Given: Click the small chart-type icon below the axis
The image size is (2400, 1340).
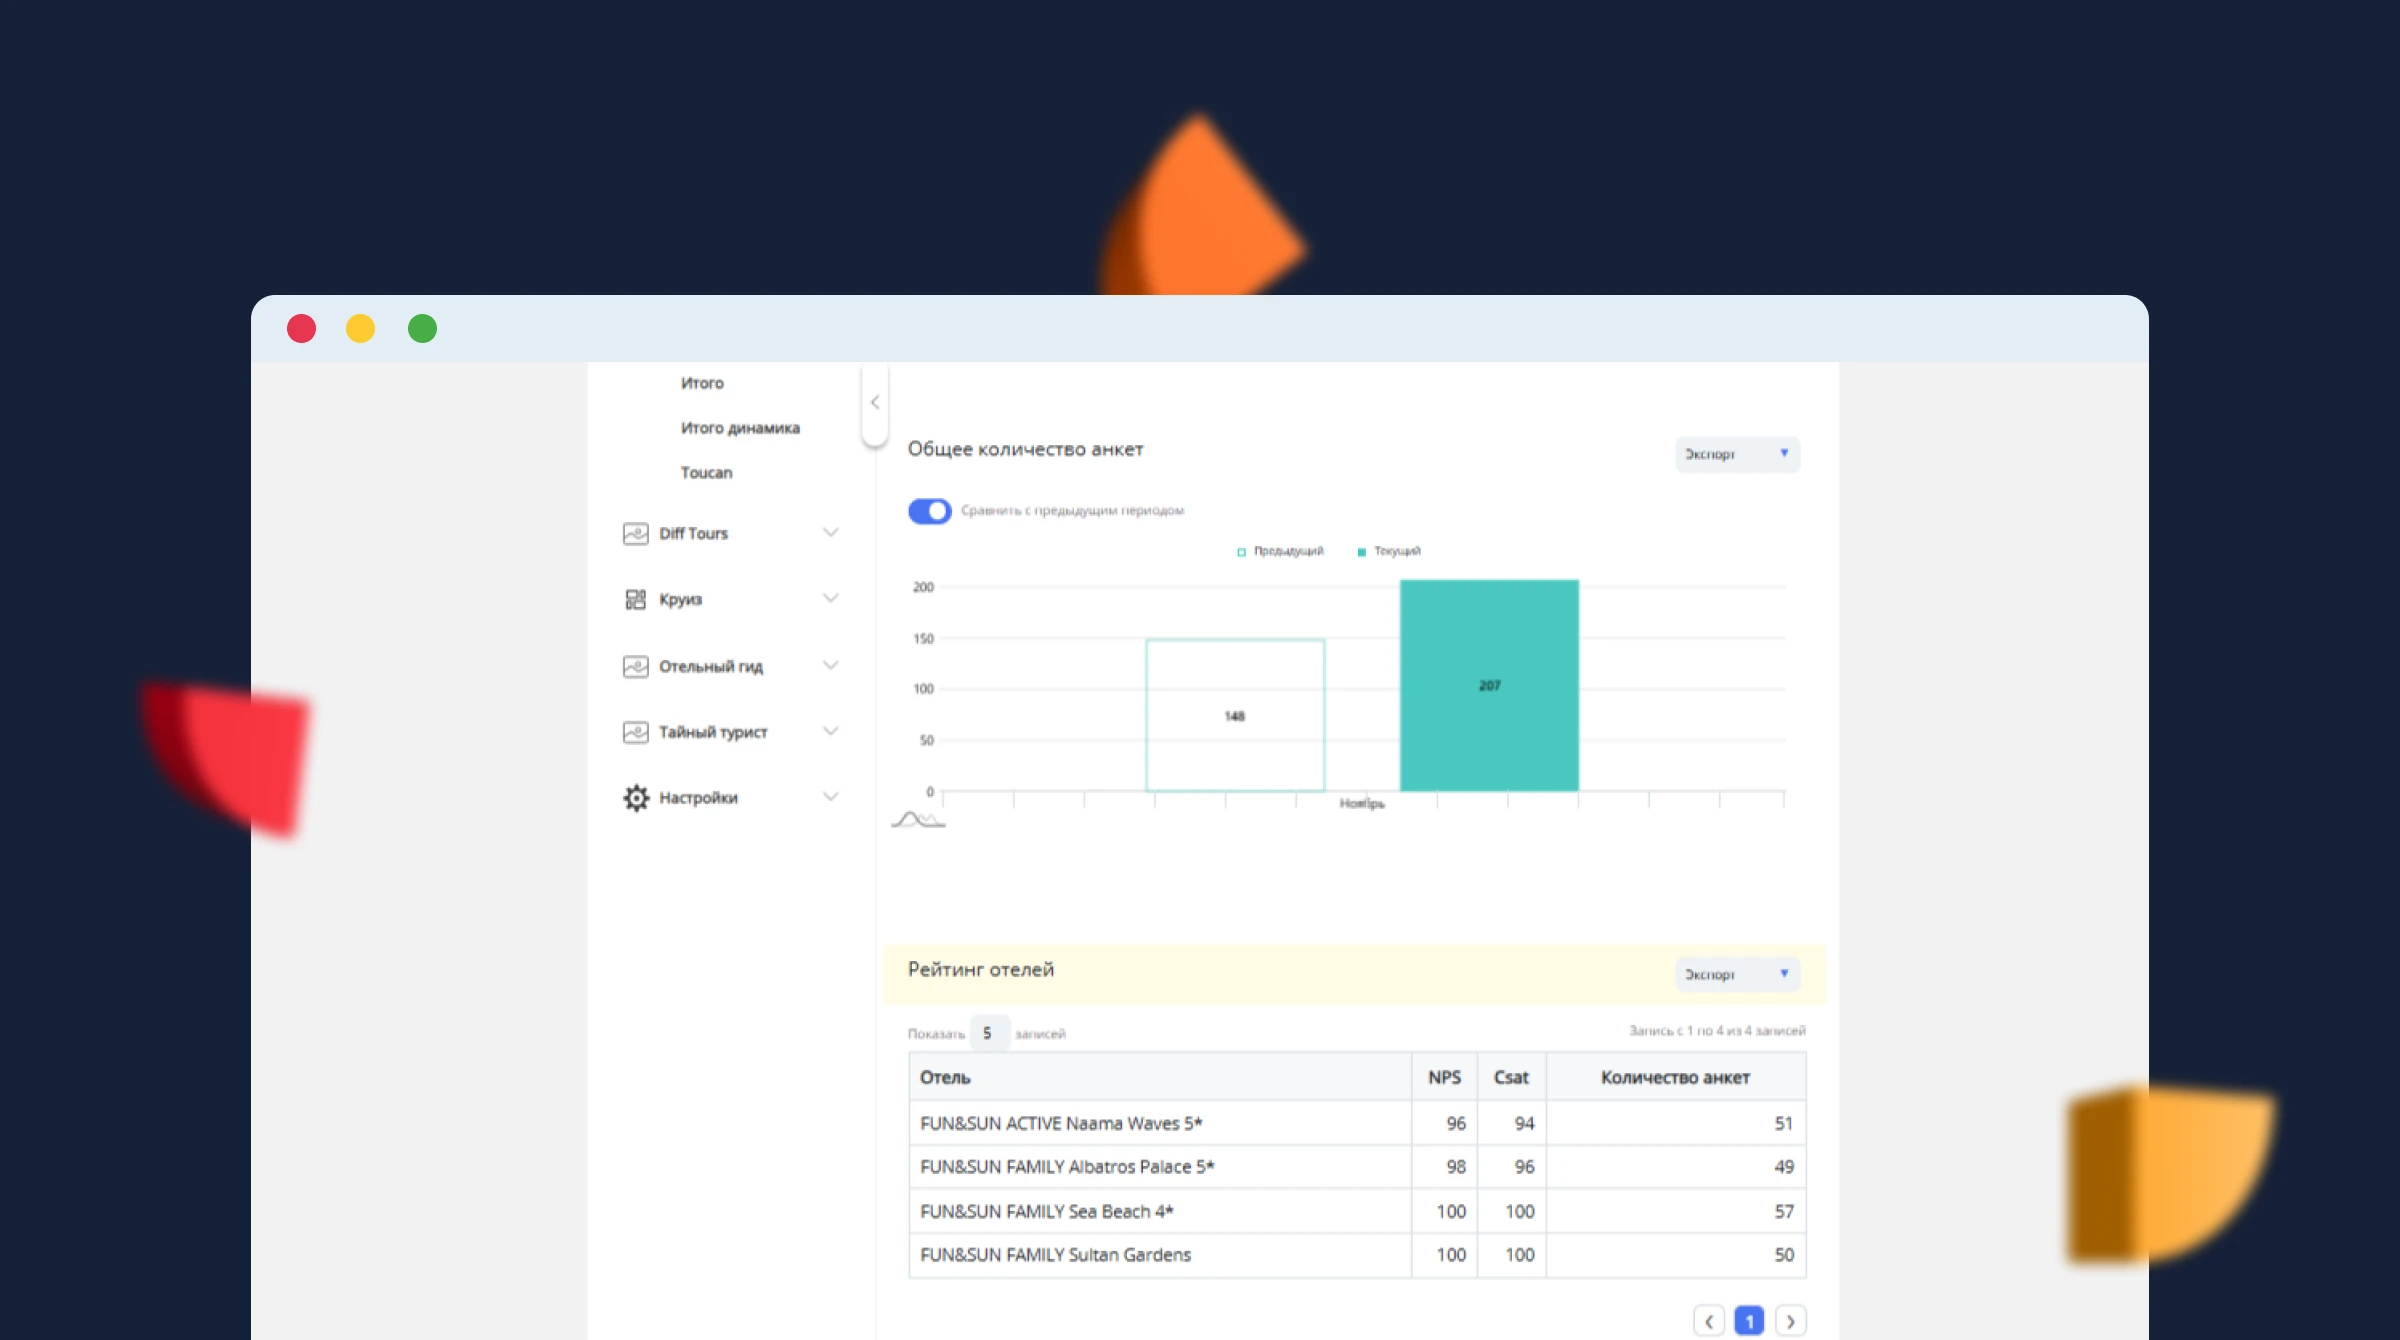Looking at the screenshot, I should [x=917, y=820].
